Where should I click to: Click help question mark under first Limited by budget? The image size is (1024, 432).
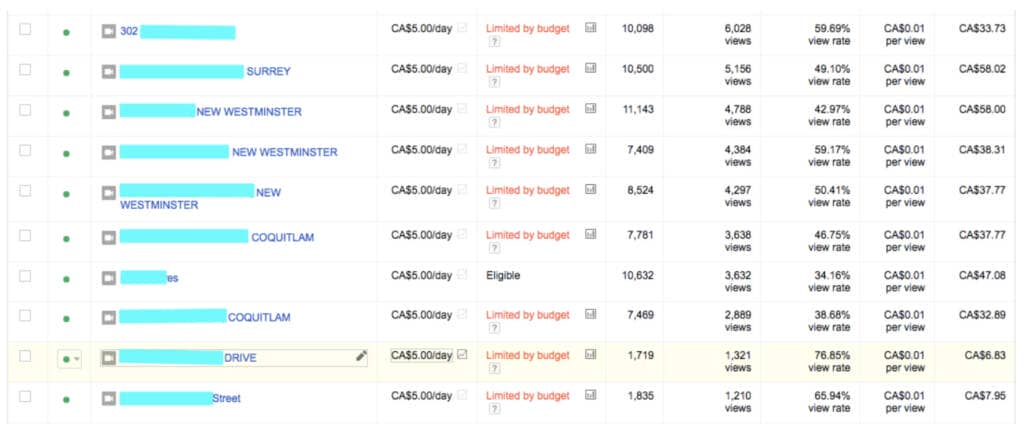coord(494,42)
